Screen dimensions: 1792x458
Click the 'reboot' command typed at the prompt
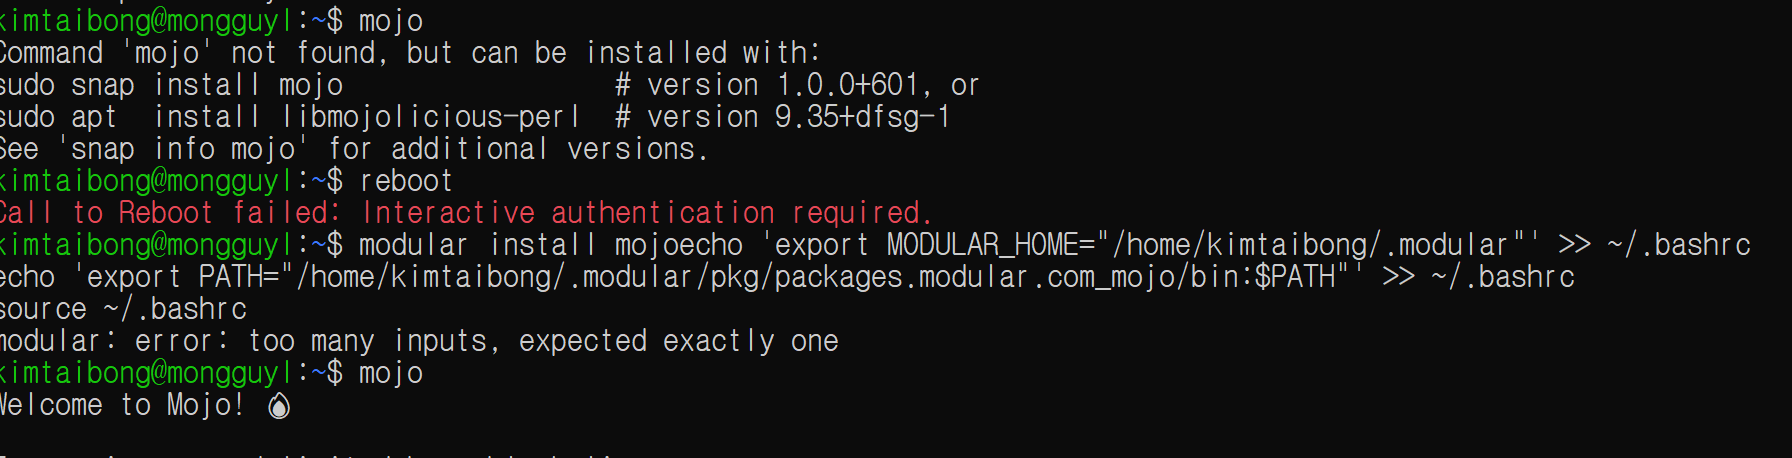[405, 181]
